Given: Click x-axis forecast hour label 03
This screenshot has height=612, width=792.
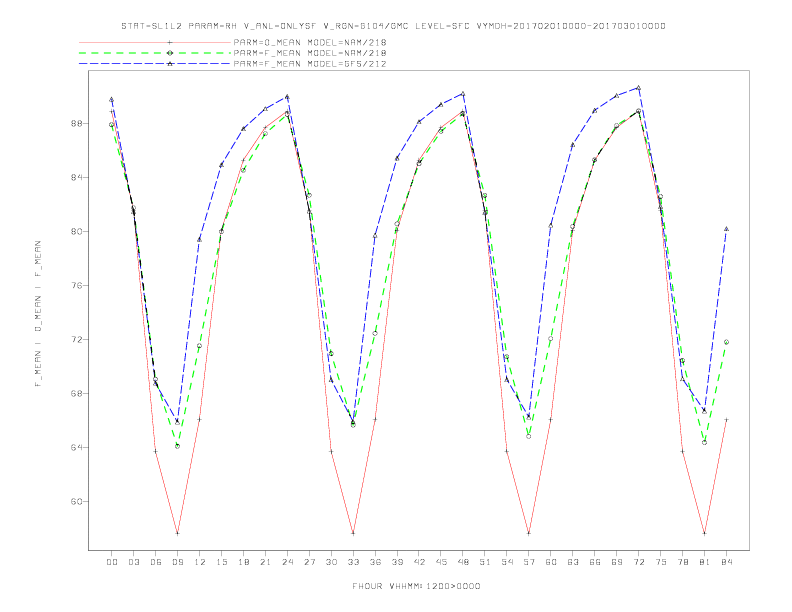Looking at the screenshot, I should [133, 562].
